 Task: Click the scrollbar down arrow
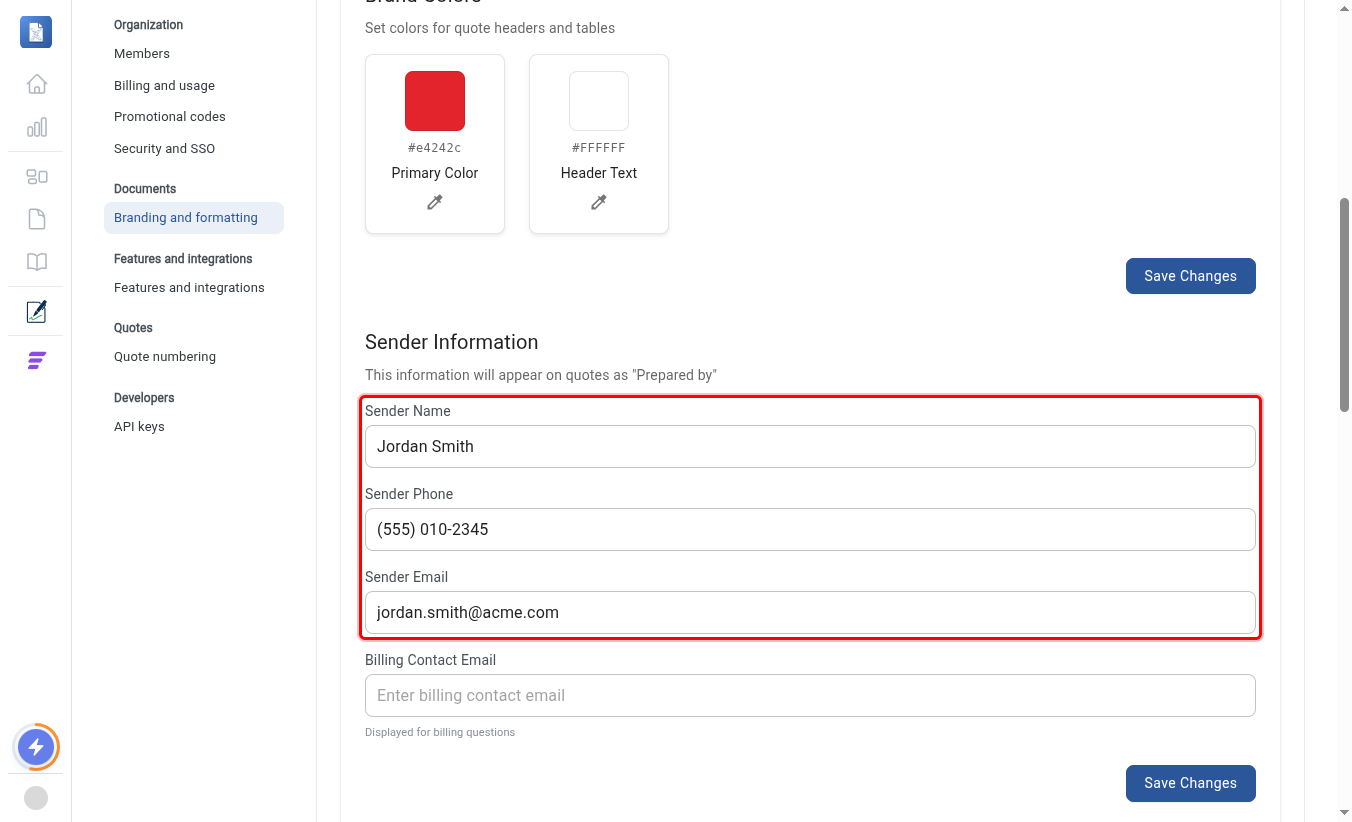tap(1345, 812)
